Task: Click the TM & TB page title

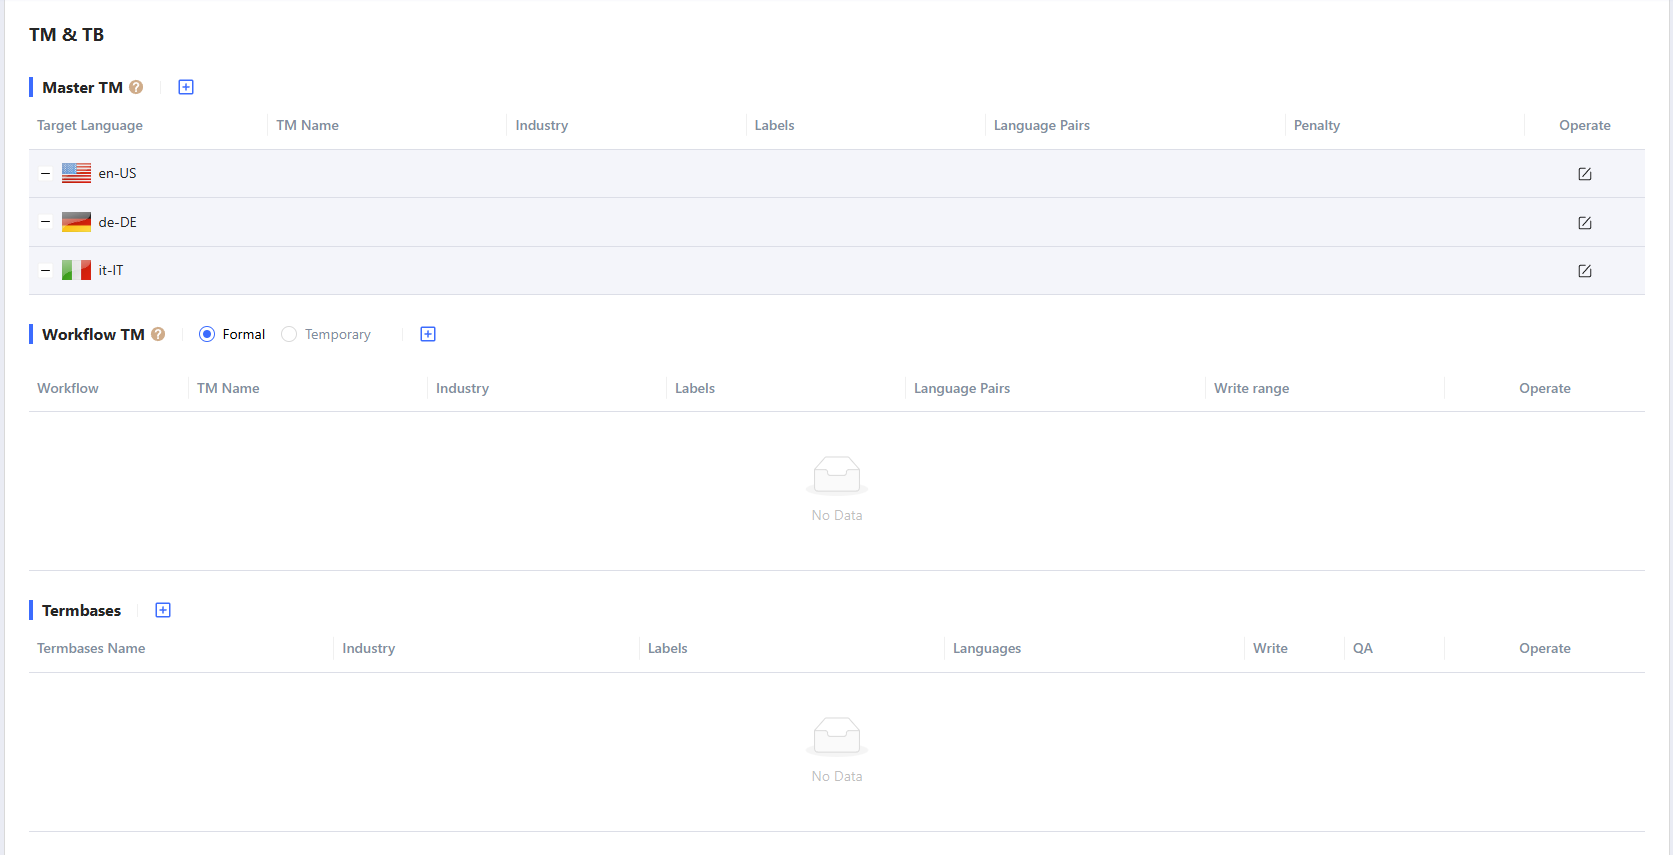Action: coord(67,35)
